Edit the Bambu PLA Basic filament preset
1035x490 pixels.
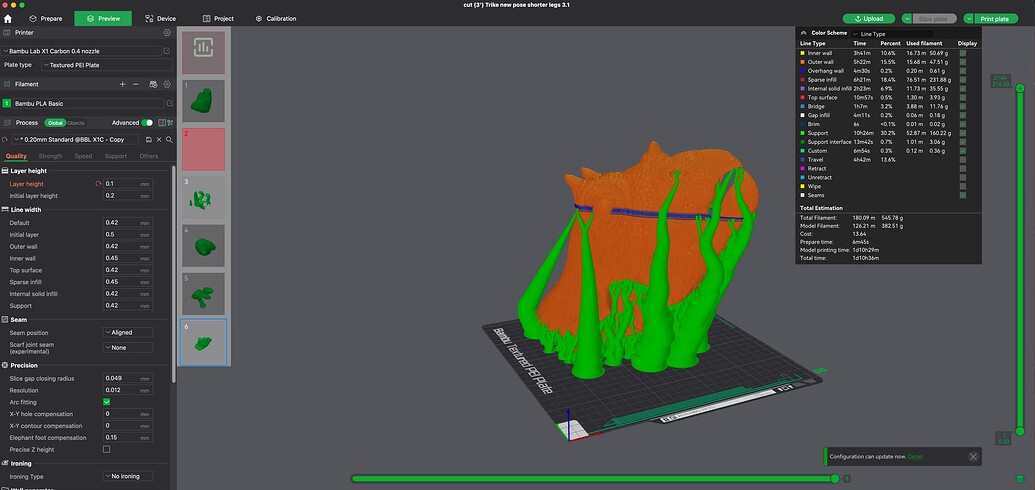pyautogui.click(x=169, y=104)
